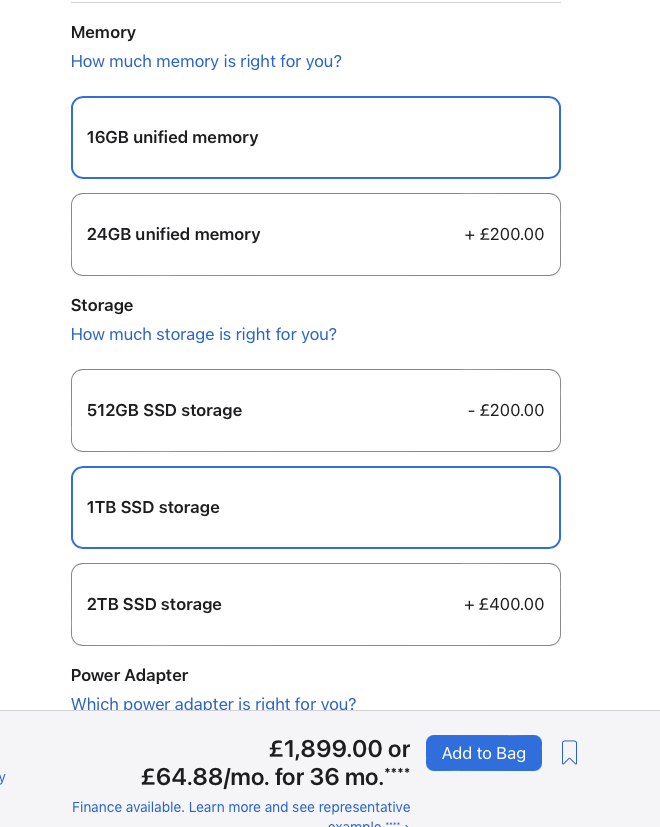The image size is (660, 827).
Task: Save configuration with the bookmark icon
Action: click(569, 753)
